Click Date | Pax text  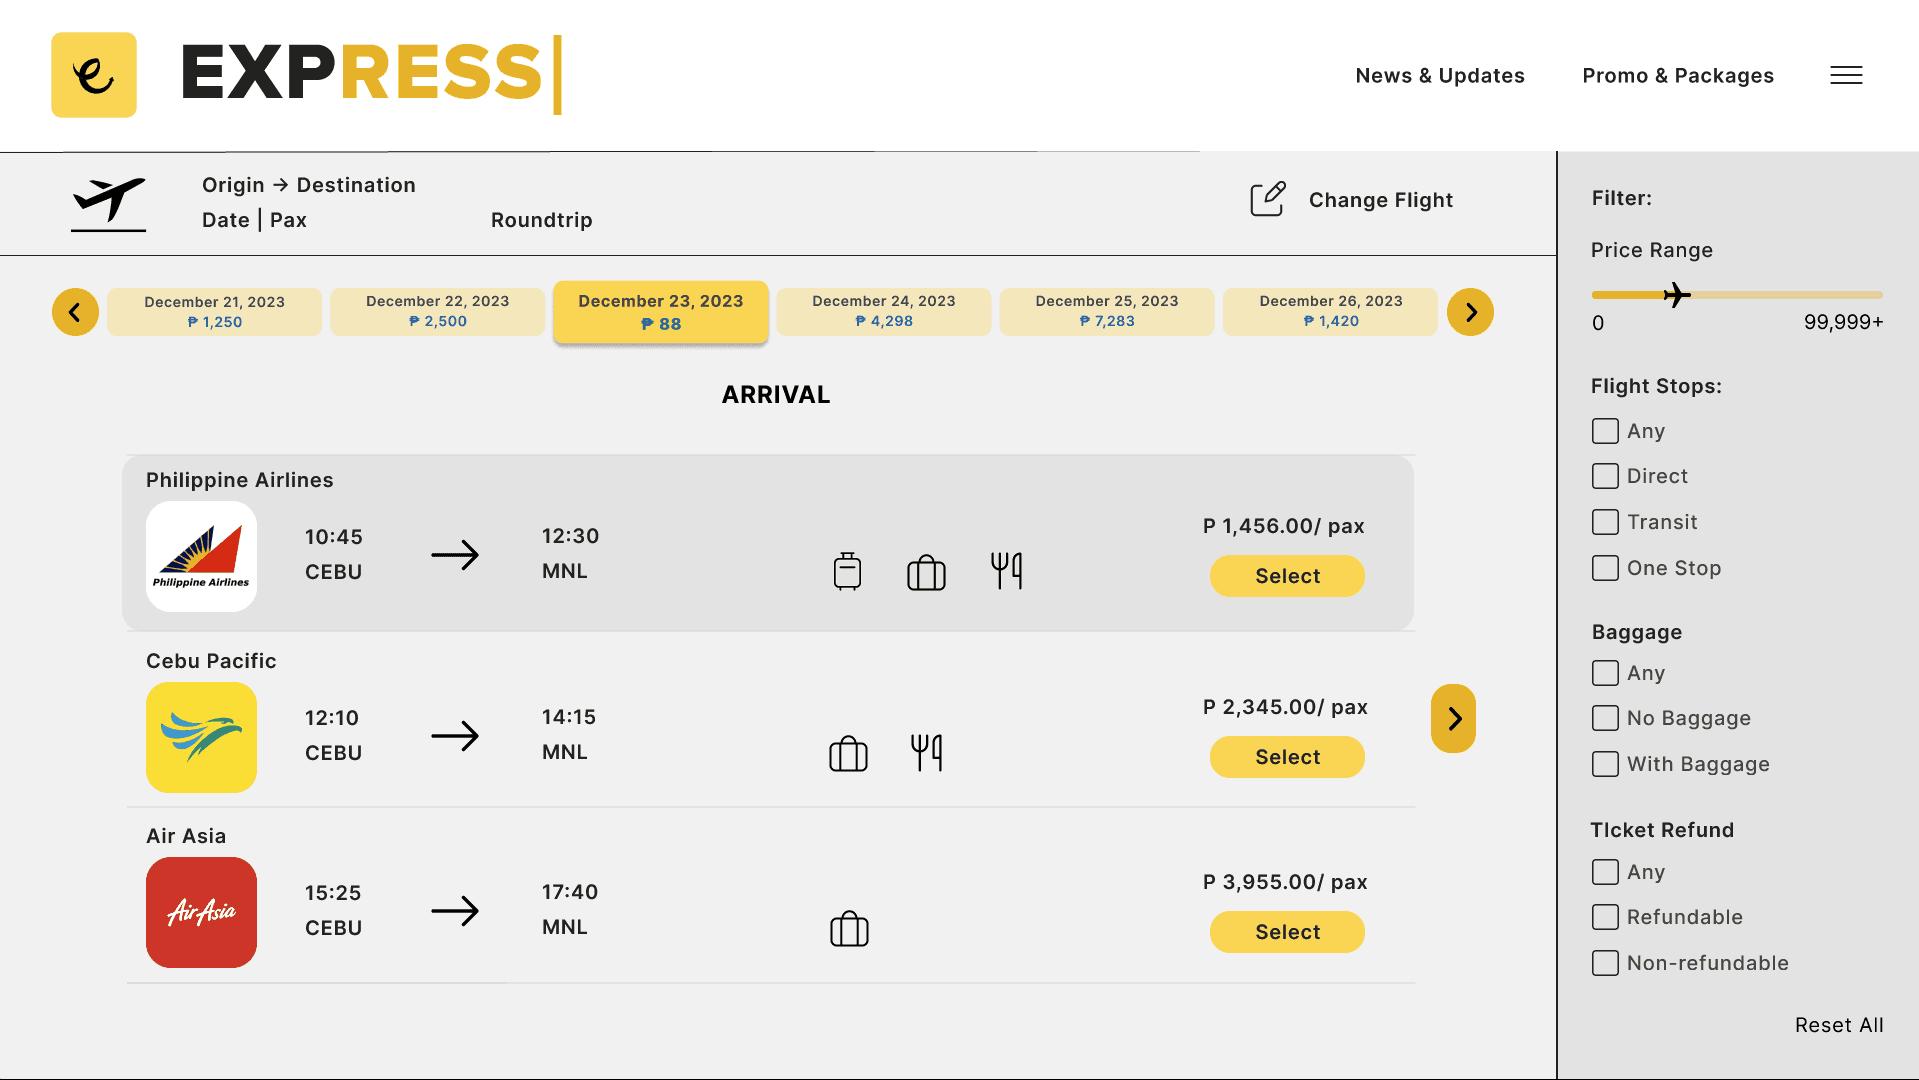[254, 220]
